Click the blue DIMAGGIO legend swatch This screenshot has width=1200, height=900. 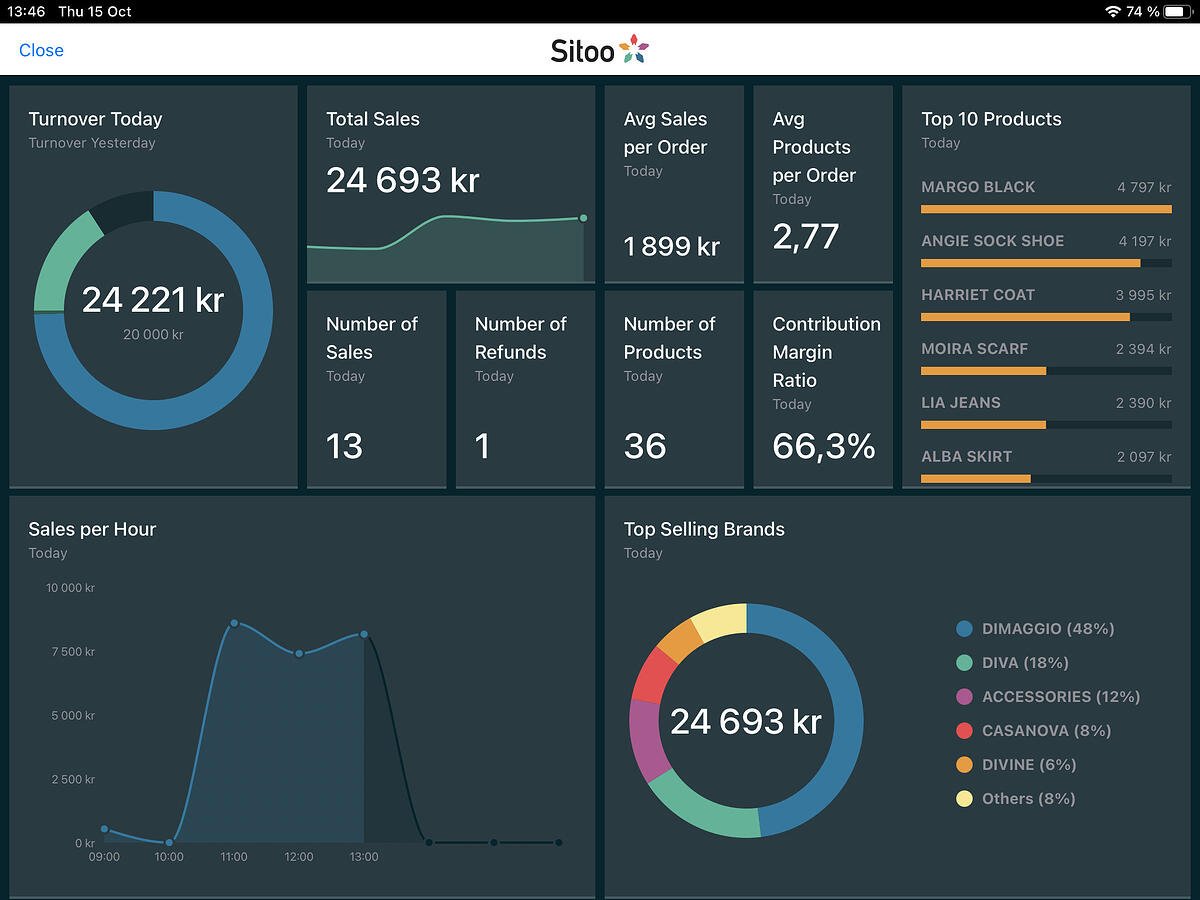pyautogui.click(x=964, y=629)
